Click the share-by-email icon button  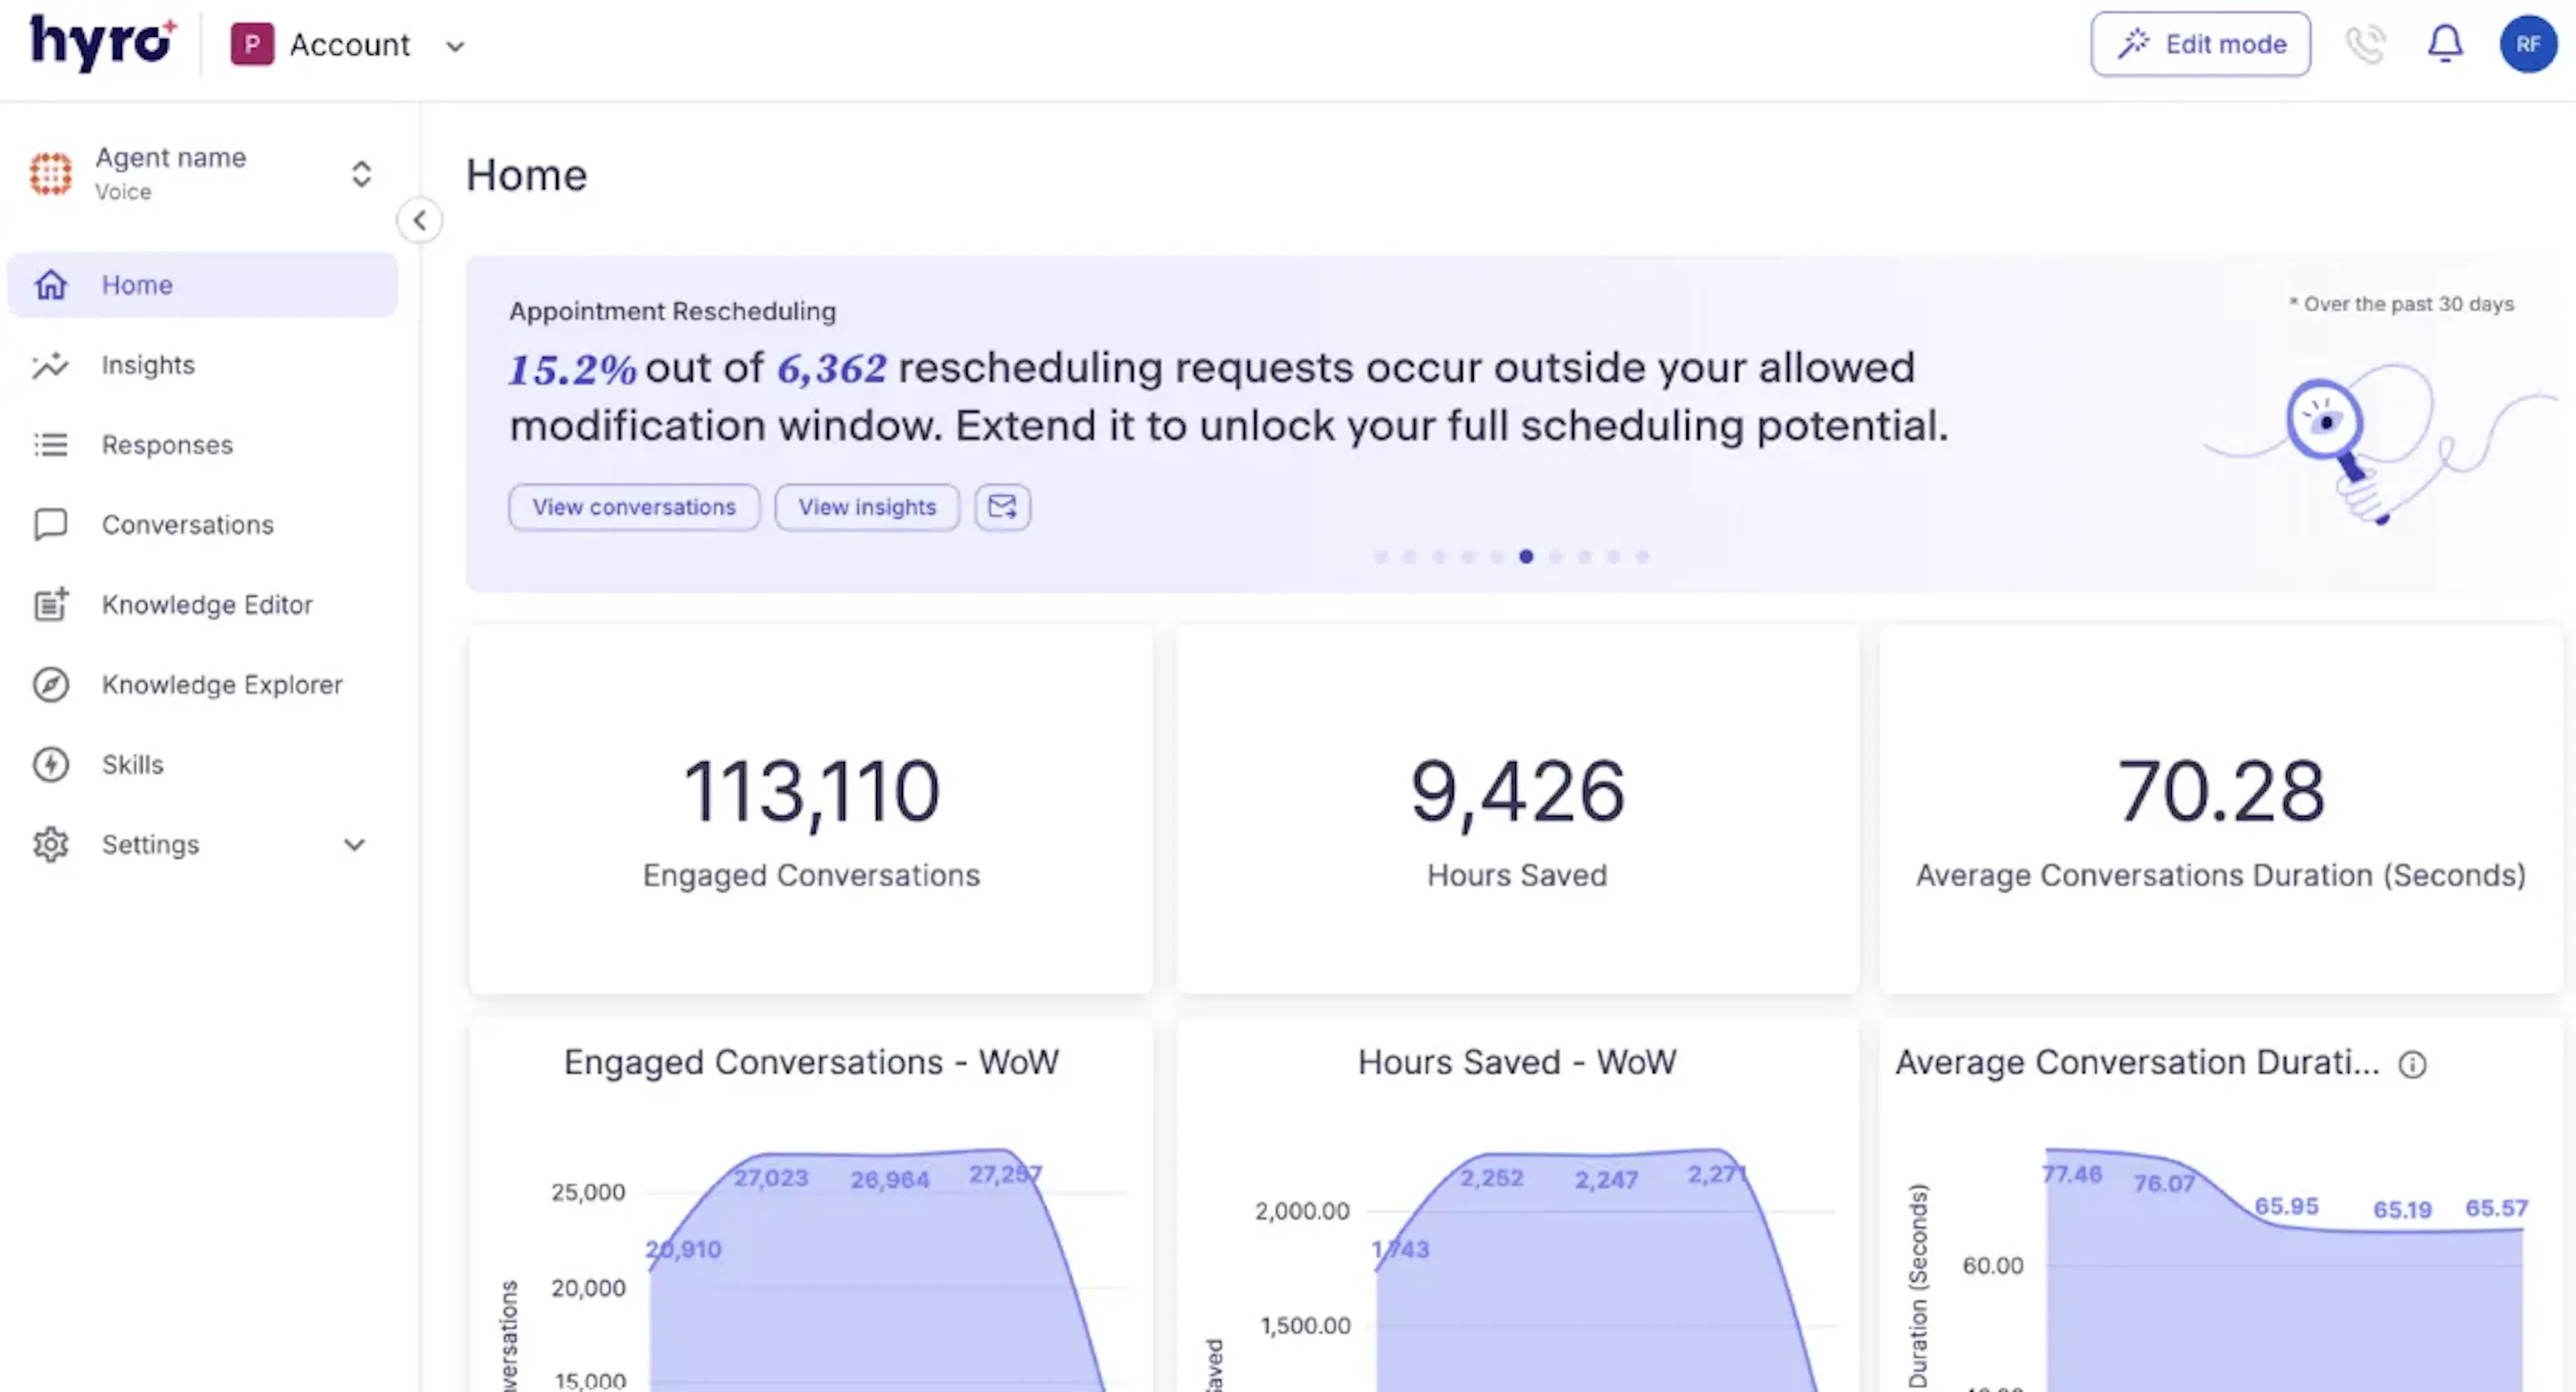click(x=1002, y=507)
